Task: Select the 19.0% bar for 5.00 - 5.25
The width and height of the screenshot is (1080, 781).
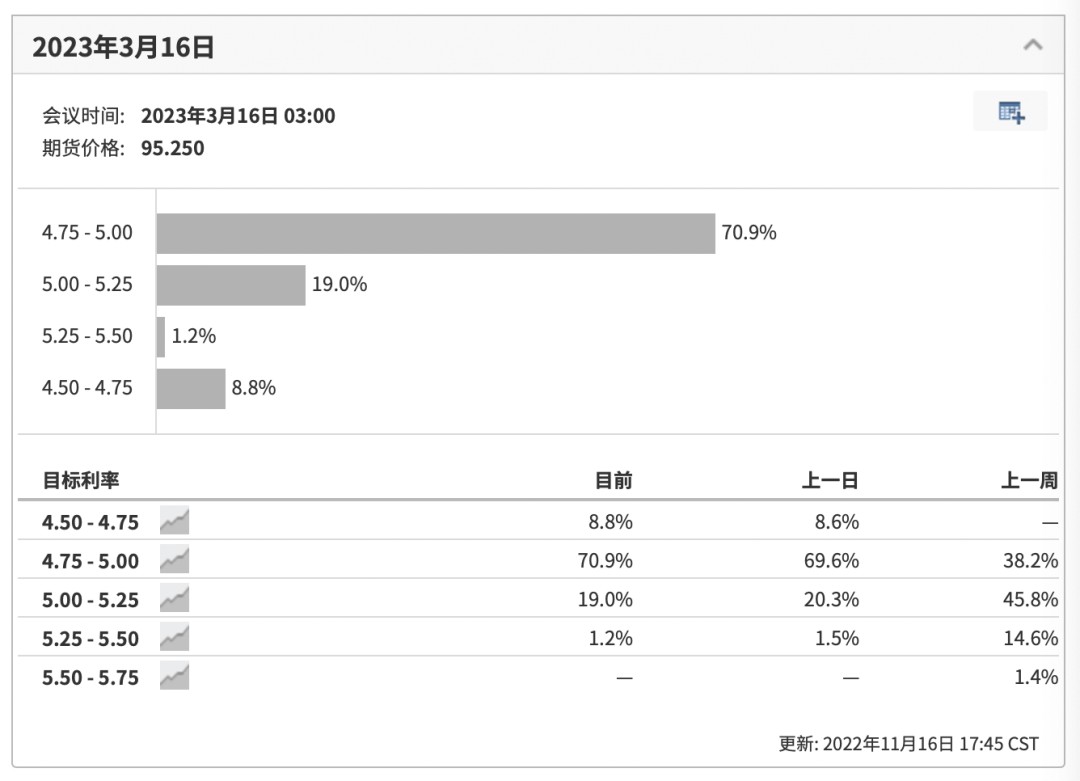Action: point(230,285)
